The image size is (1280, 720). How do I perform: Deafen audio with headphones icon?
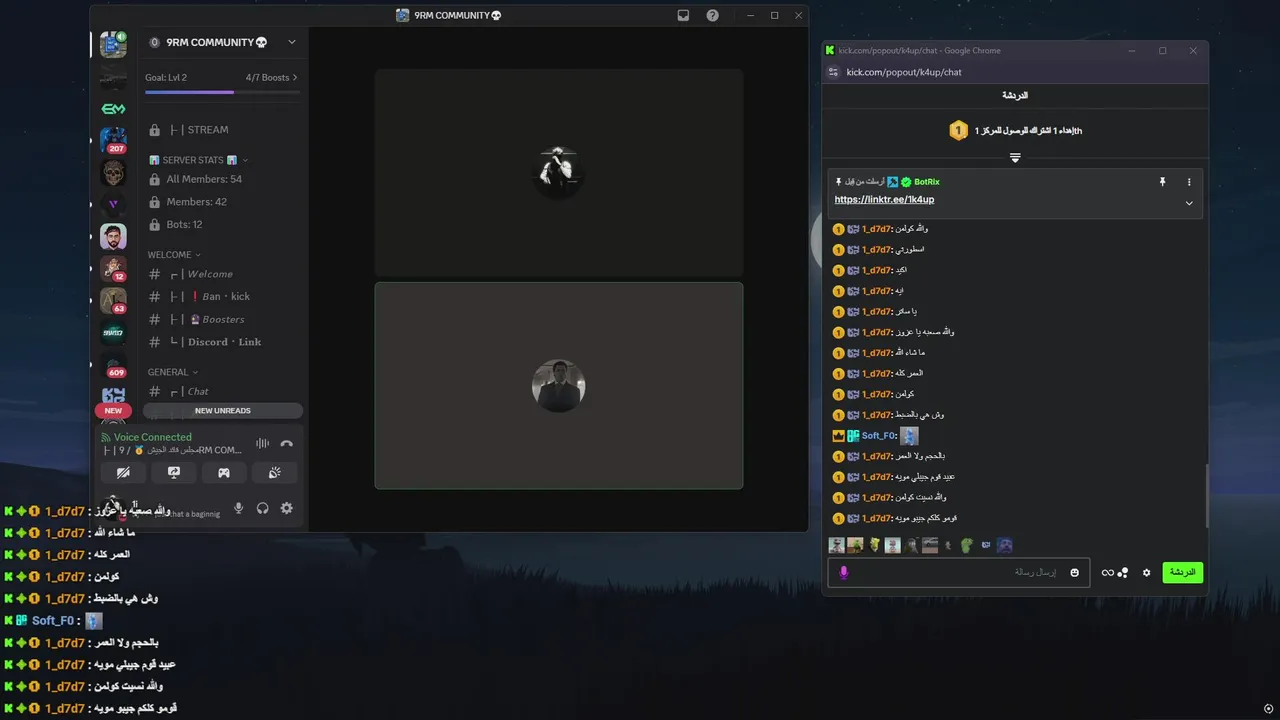(x=262, y=508)
